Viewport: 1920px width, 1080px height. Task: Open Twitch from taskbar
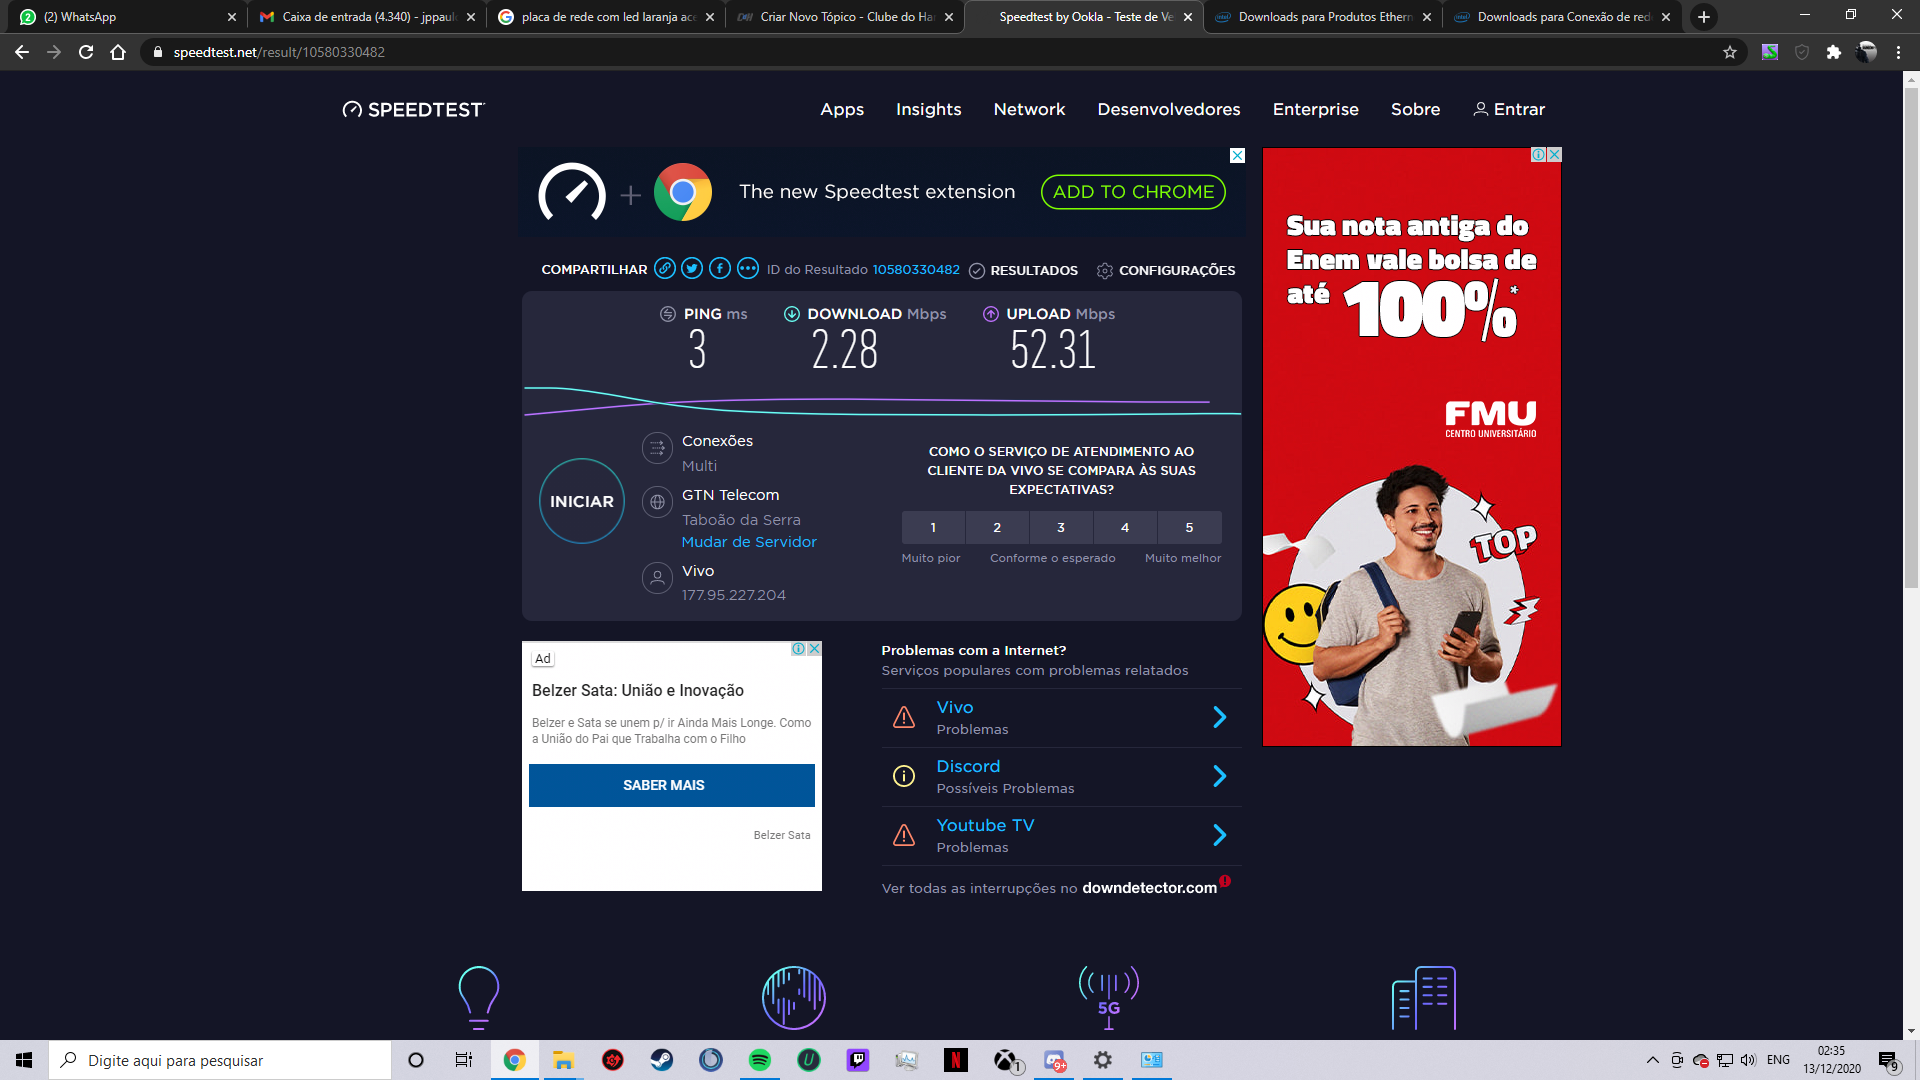click(x=858, y=1060)
